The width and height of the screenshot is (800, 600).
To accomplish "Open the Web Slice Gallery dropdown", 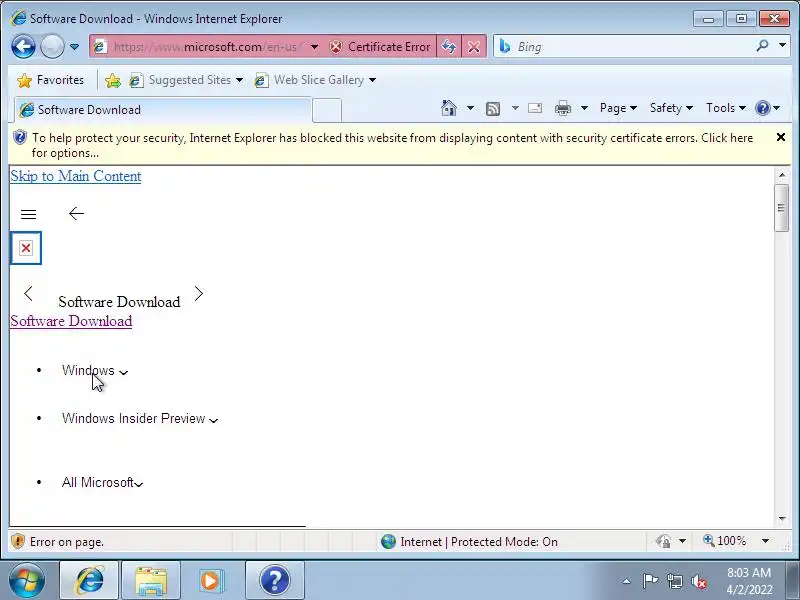I will (x=315, y=80).
